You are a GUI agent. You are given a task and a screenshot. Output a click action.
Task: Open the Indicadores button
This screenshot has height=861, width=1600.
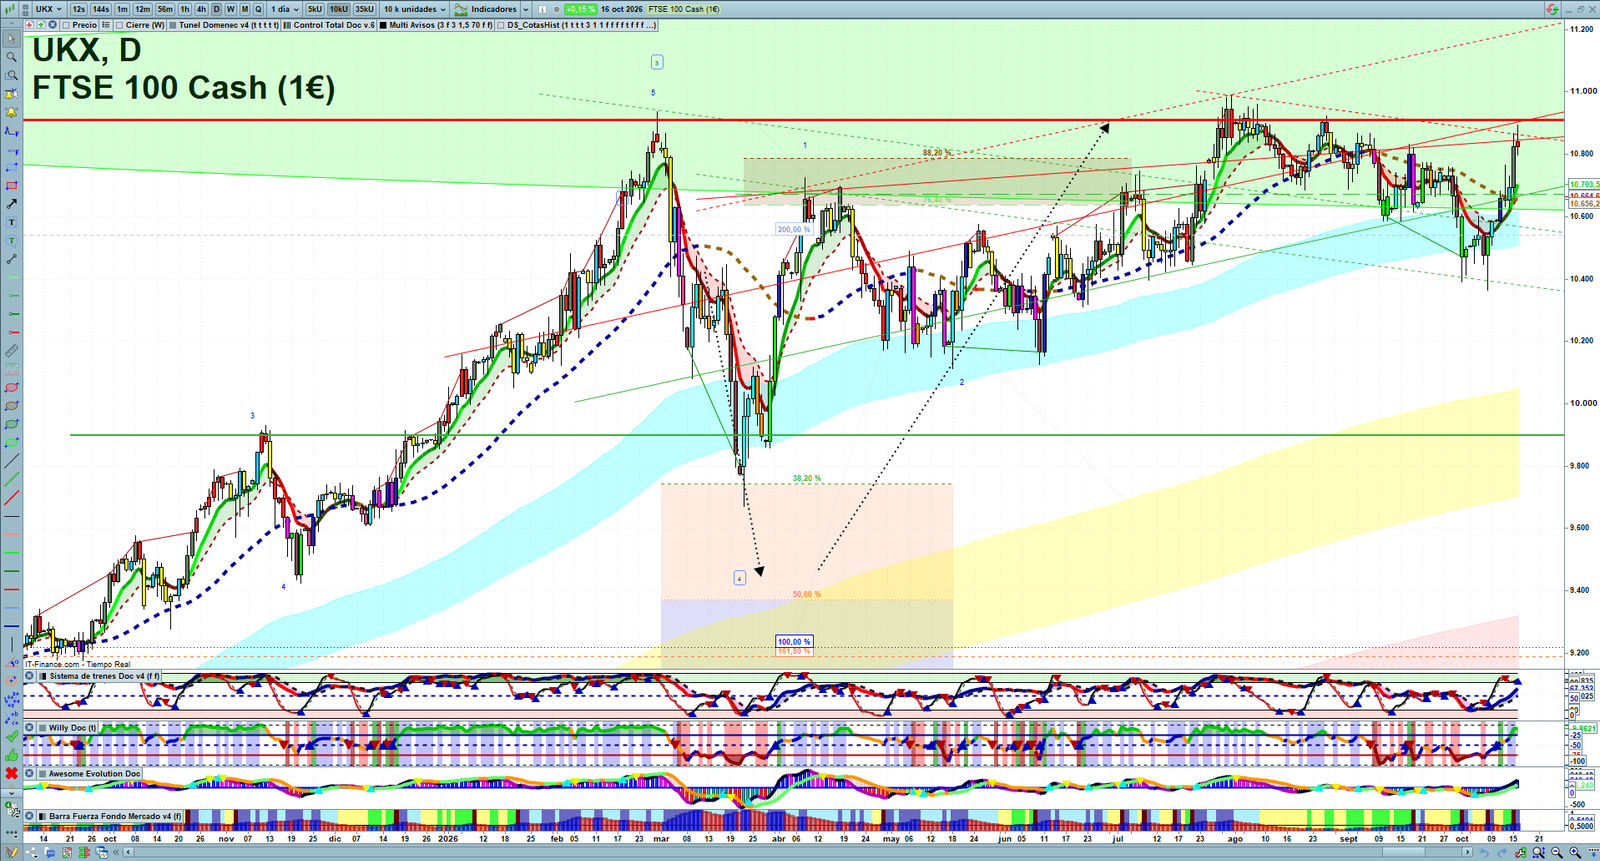(x=486, y=9)
